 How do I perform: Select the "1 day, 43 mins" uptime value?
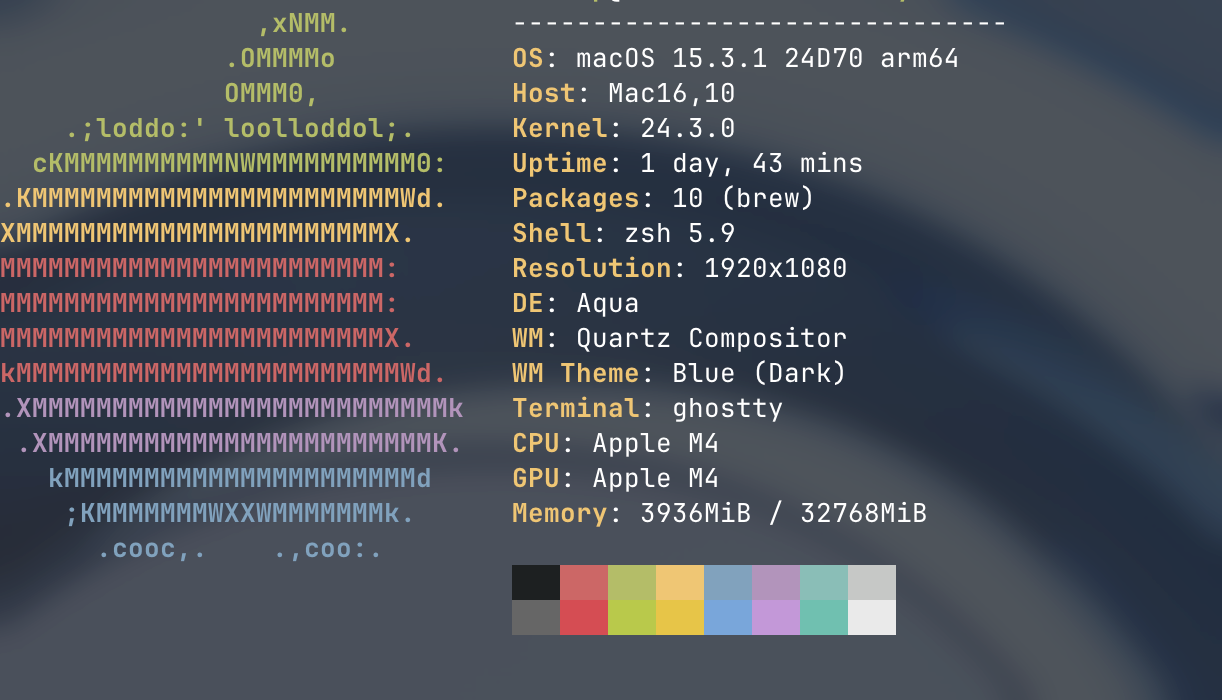(x=752, y=163)
